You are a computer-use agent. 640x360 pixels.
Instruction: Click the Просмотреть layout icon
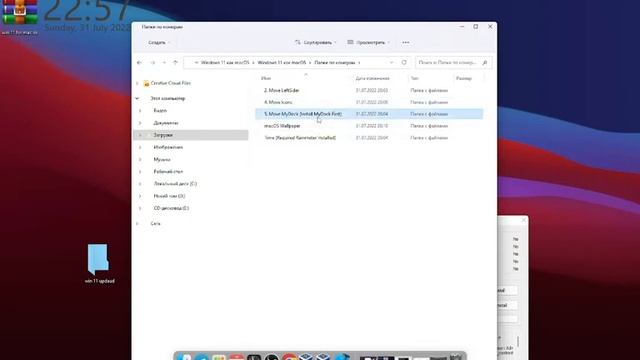click(350, 42)
